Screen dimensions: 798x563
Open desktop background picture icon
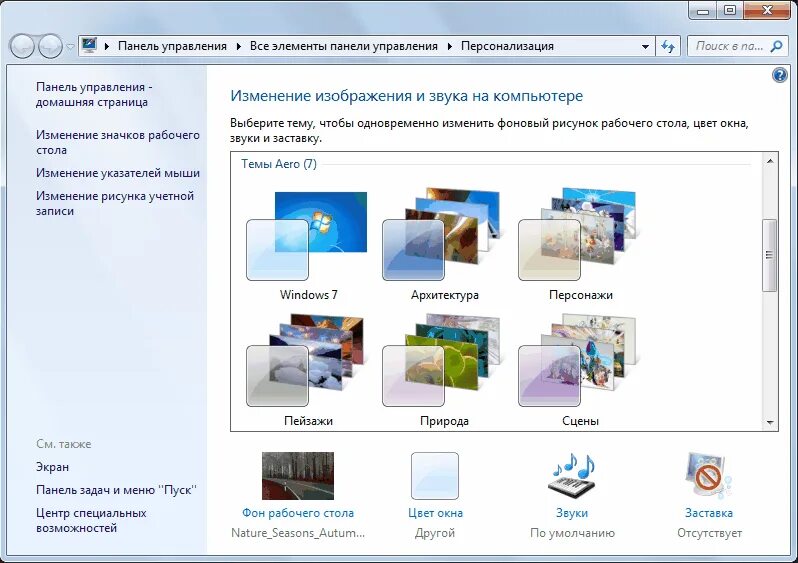point(298,476)
